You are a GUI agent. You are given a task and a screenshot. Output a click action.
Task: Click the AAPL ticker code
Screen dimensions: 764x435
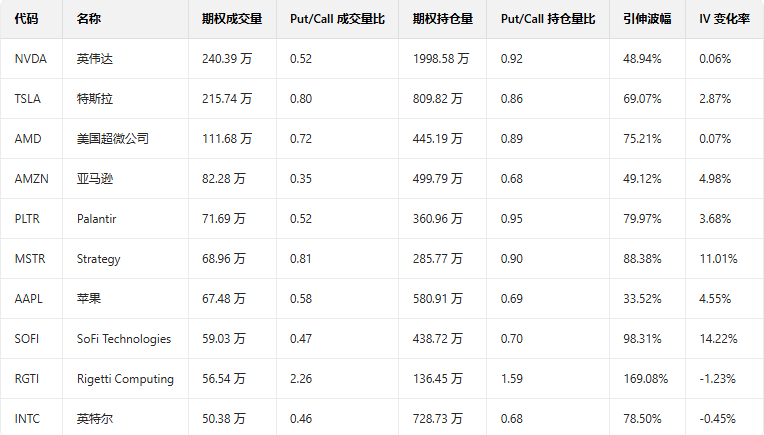[30, 299]
